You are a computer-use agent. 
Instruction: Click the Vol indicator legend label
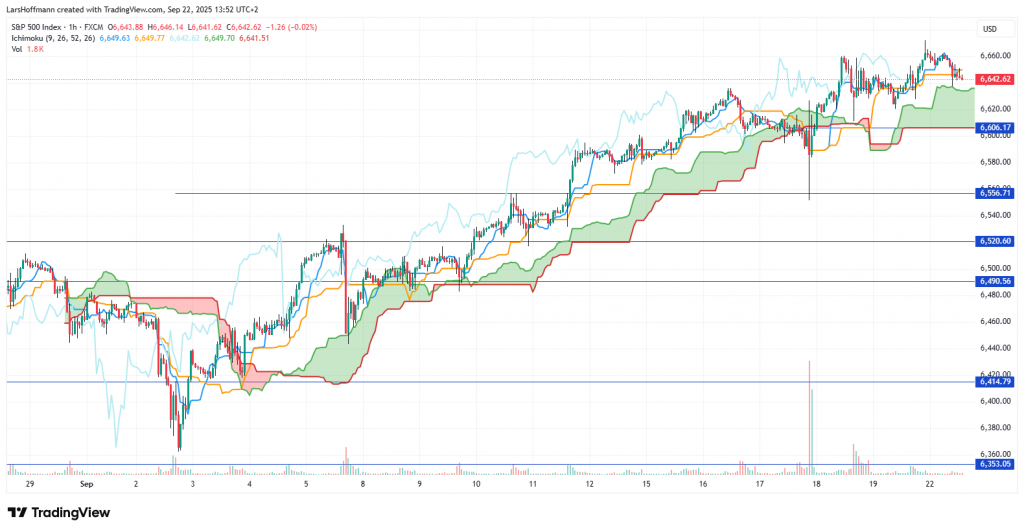point(17,49)
